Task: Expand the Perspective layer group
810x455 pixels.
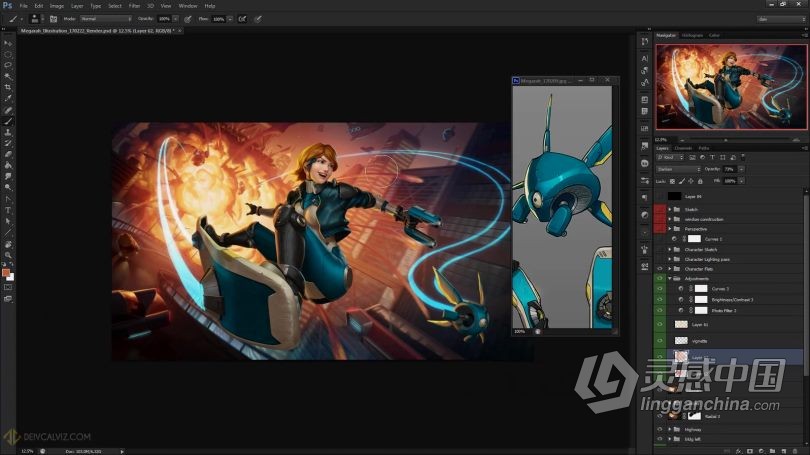Action: tap(670, 229)
